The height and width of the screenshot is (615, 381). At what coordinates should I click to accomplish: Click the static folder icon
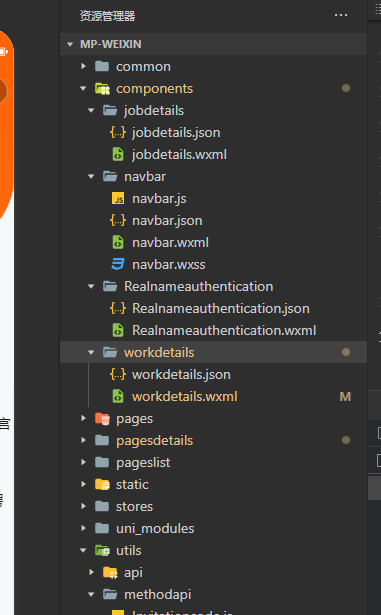coord(102,484)
